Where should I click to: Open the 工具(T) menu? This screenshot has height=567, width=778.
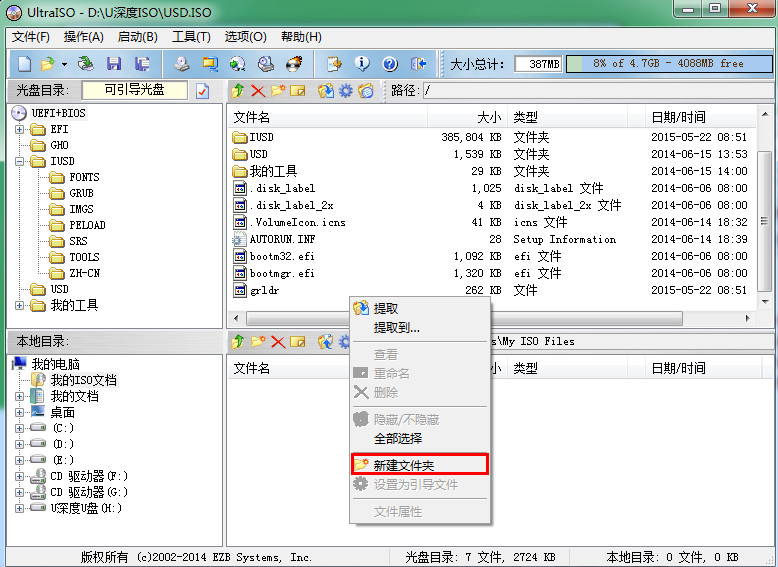pos(191,37)
